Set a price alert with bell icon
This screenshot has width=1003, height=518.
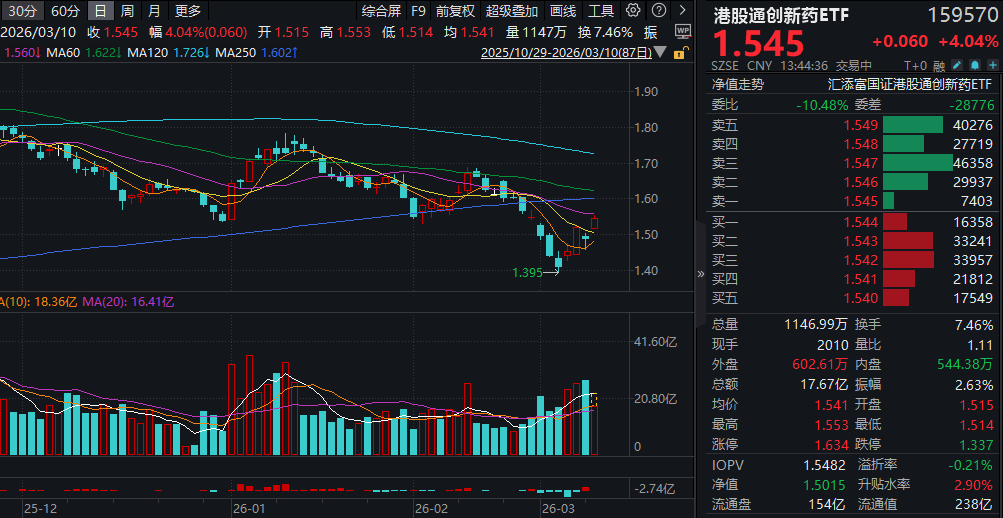[x=974, y=66]
